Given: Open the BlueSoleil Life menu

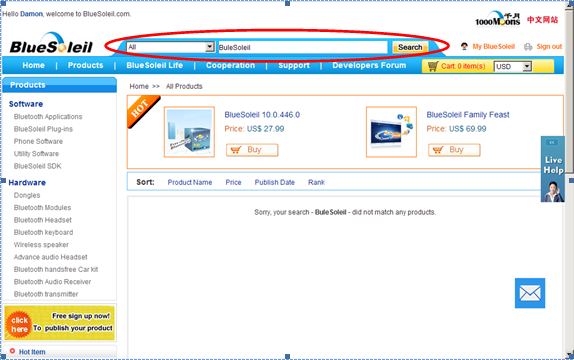Looking at the screenshot, I should pyautogui.click(x=154, y=65).
